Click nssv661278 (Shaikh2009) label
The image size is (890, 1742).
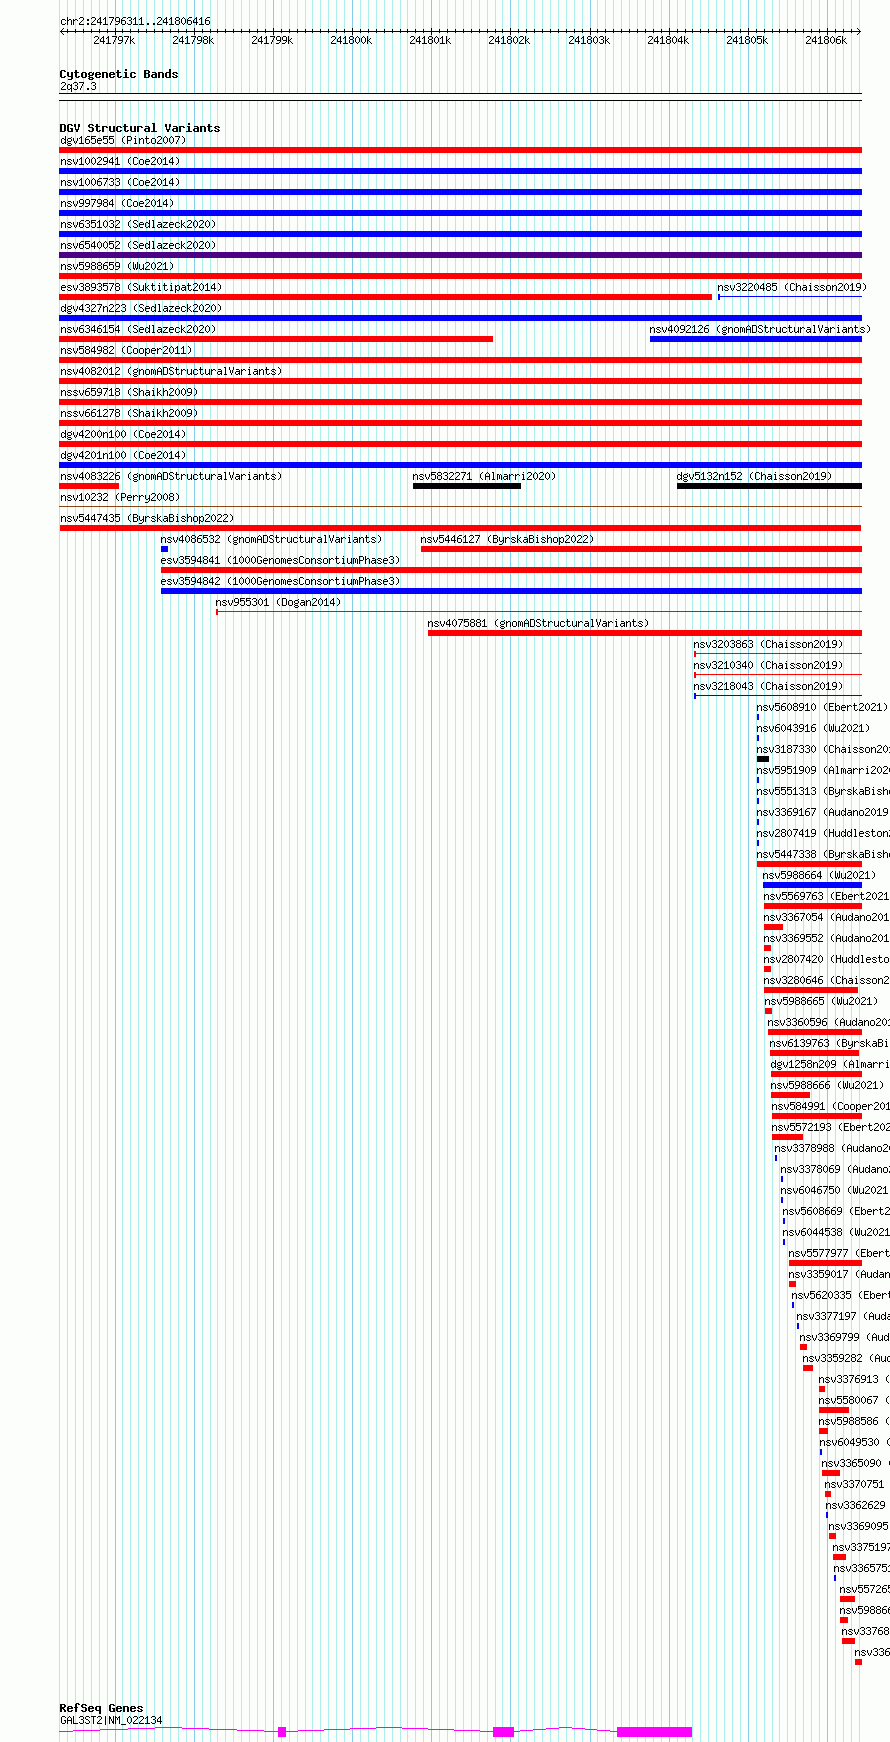[129, 414]
